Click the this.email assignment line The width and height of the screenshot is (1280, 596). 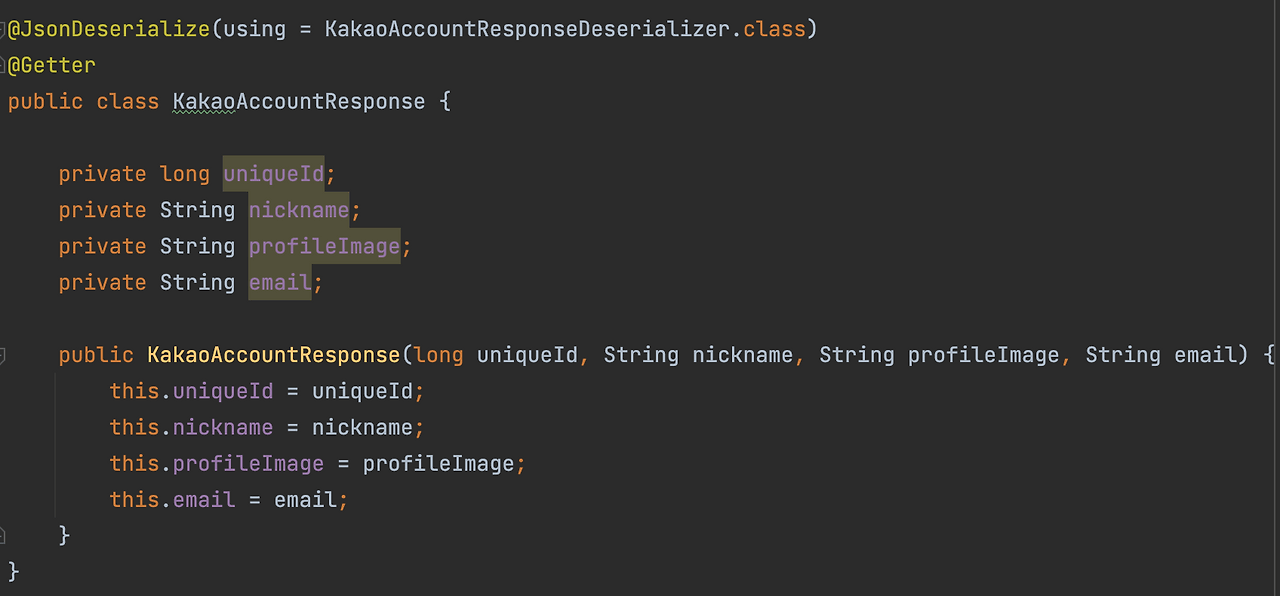pyautogui.click(x=230, y=499)
